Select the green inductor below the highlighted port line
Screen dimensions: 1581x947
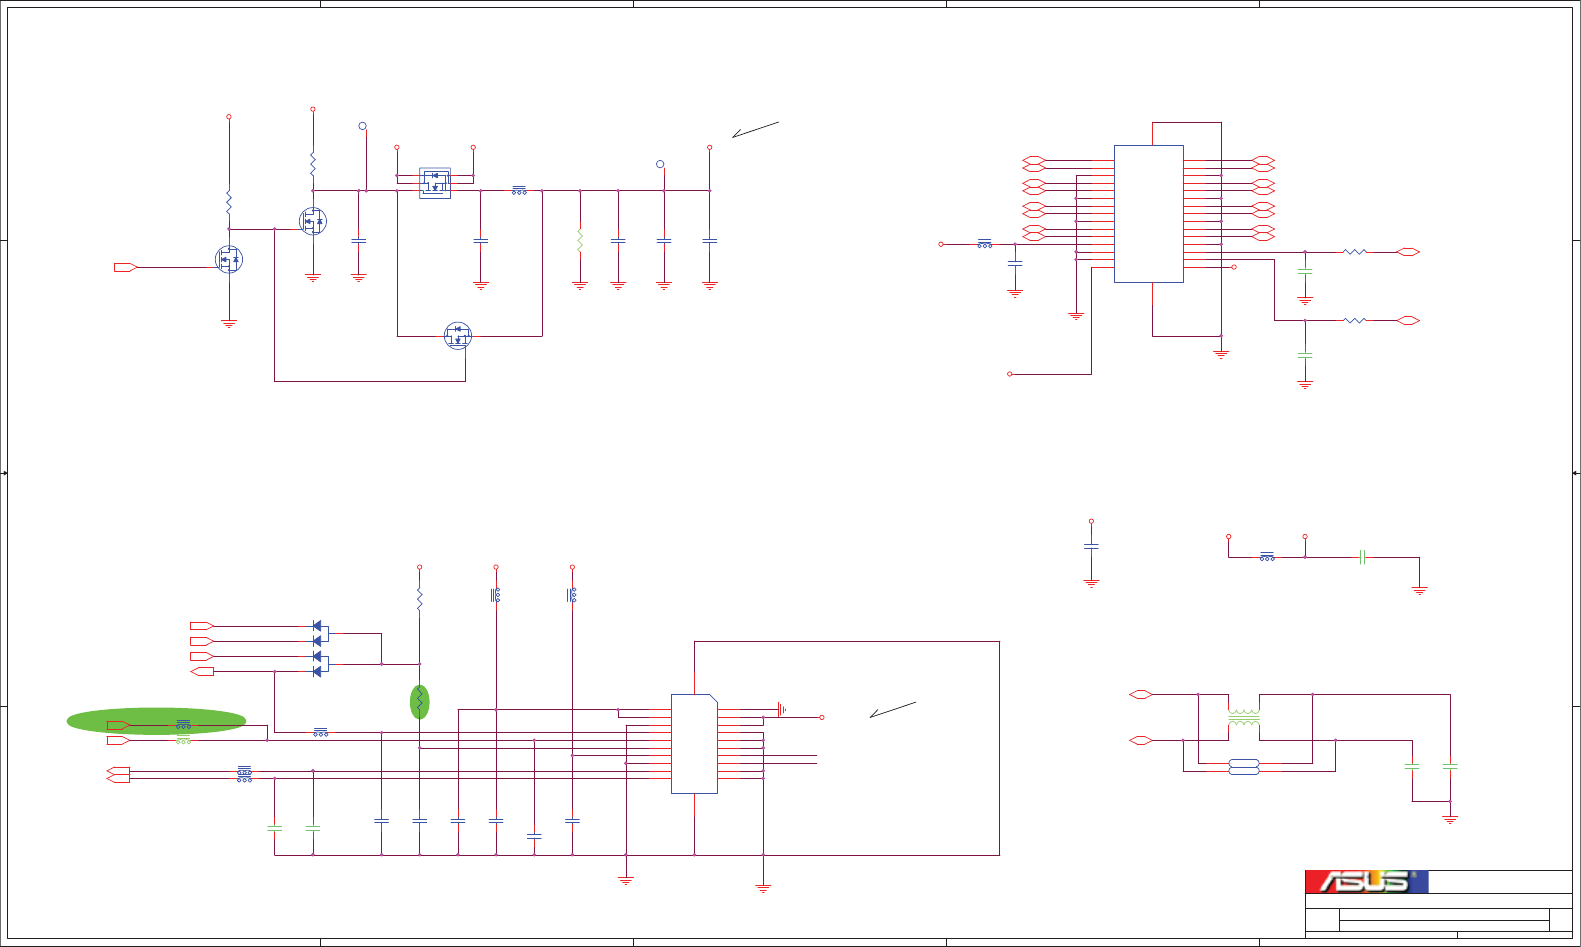tap(183, 740)
